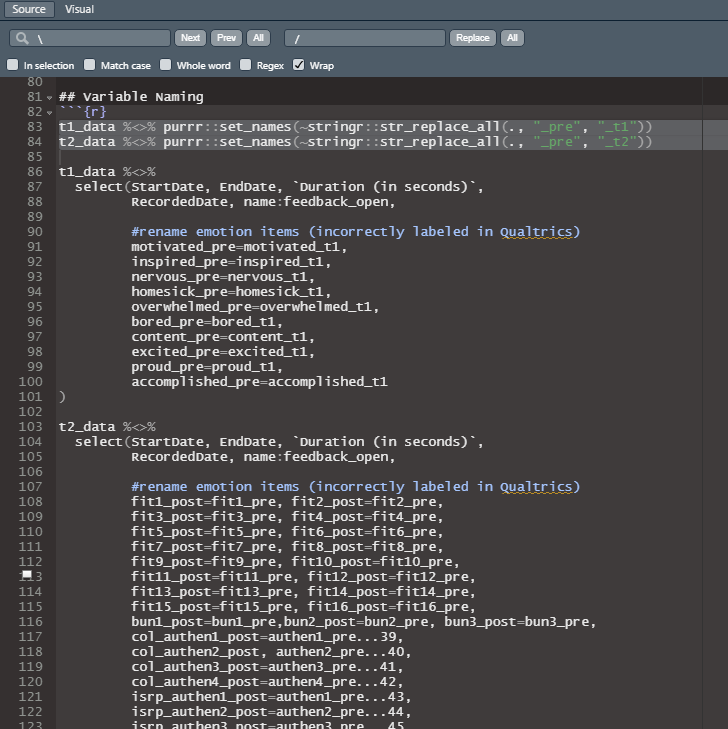Click 'nervous_pre=nervous_t1,' line
The image size is (728, 729).
point(223,277)
